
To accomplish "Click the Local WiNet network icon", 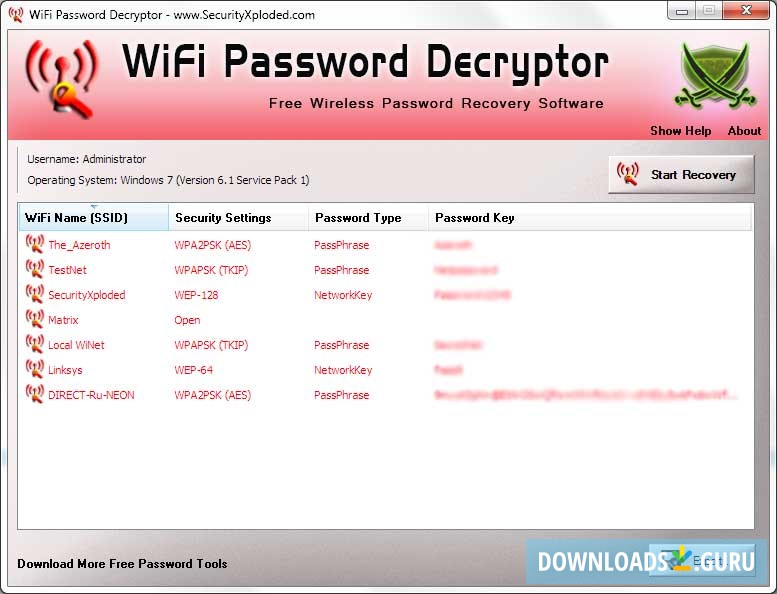I will coord(35,344).
